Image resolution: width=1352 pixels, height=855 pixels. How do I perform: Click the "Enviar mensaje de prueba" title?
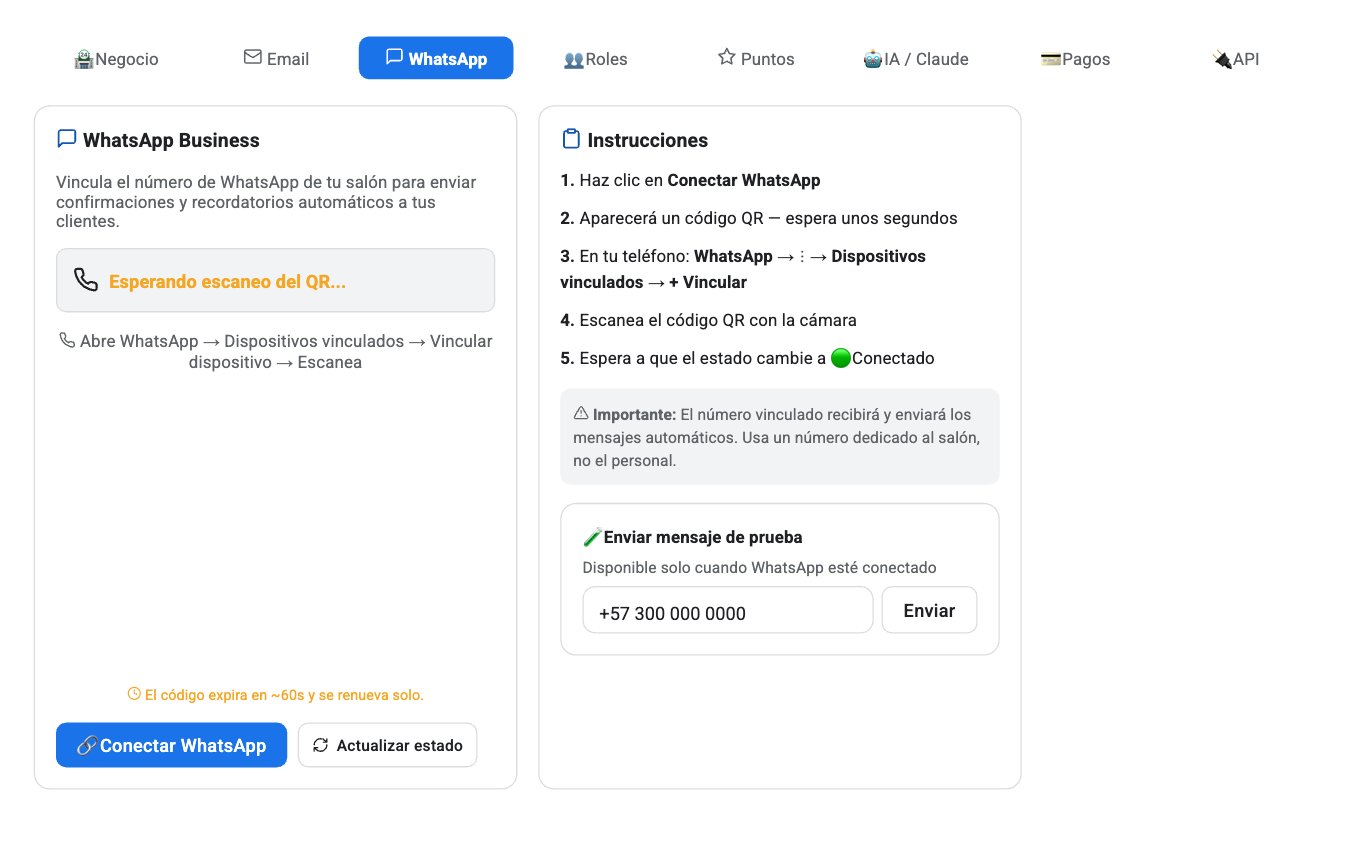[x=703, y=537]
